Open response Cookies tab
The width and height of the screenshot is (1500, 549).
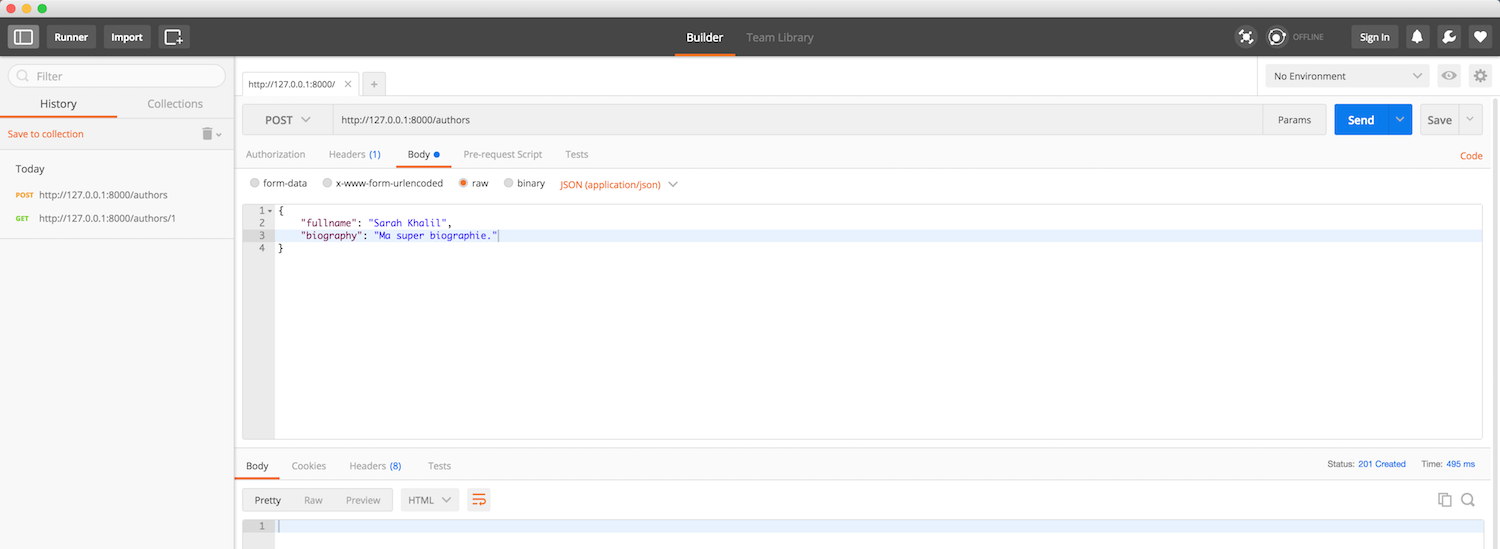[309, 466]
